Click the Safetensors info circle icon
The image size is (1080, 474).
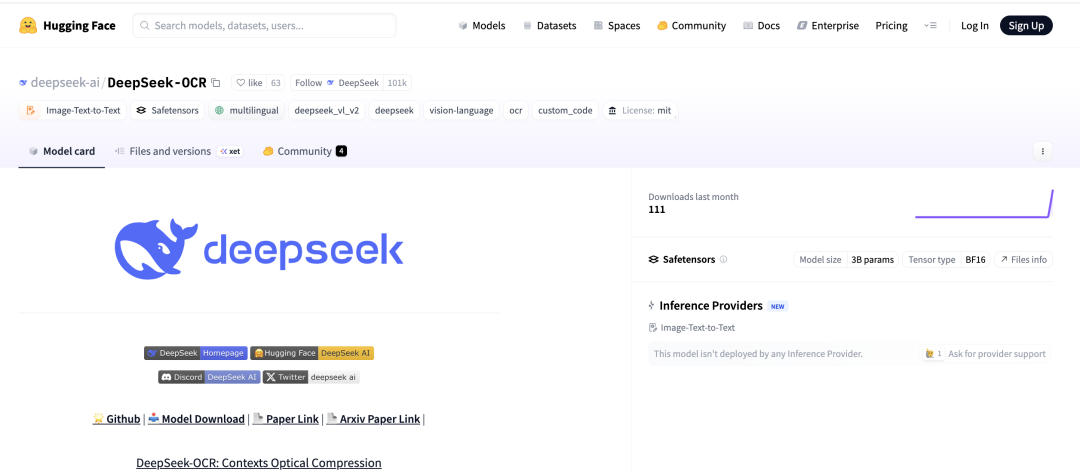click(723, 260)
